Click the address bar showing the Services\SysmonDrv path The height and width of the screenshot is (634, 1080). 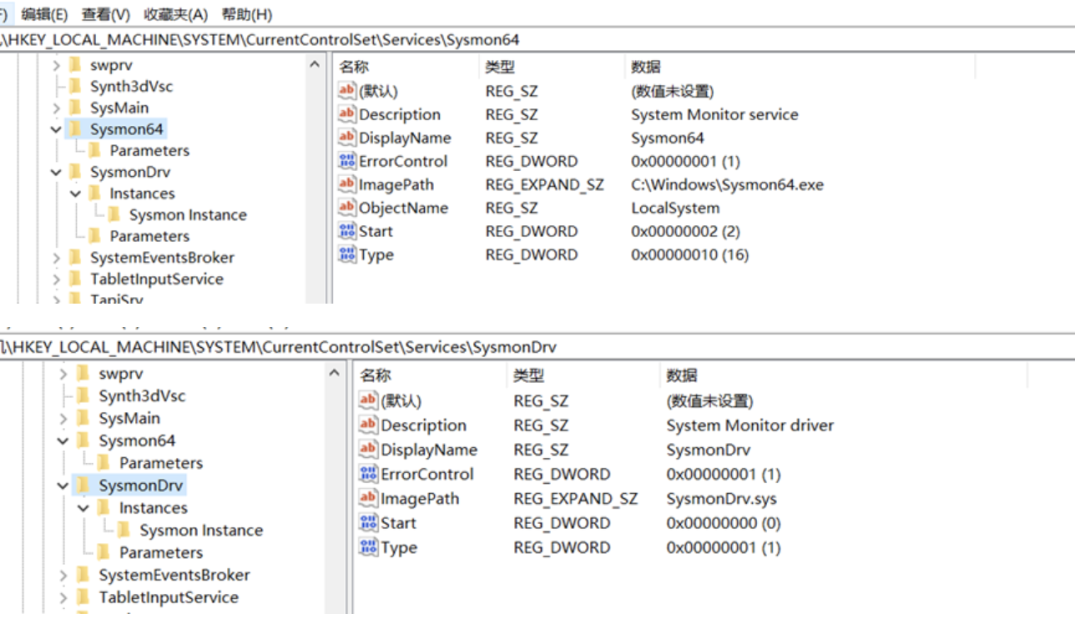click(537, 347)
